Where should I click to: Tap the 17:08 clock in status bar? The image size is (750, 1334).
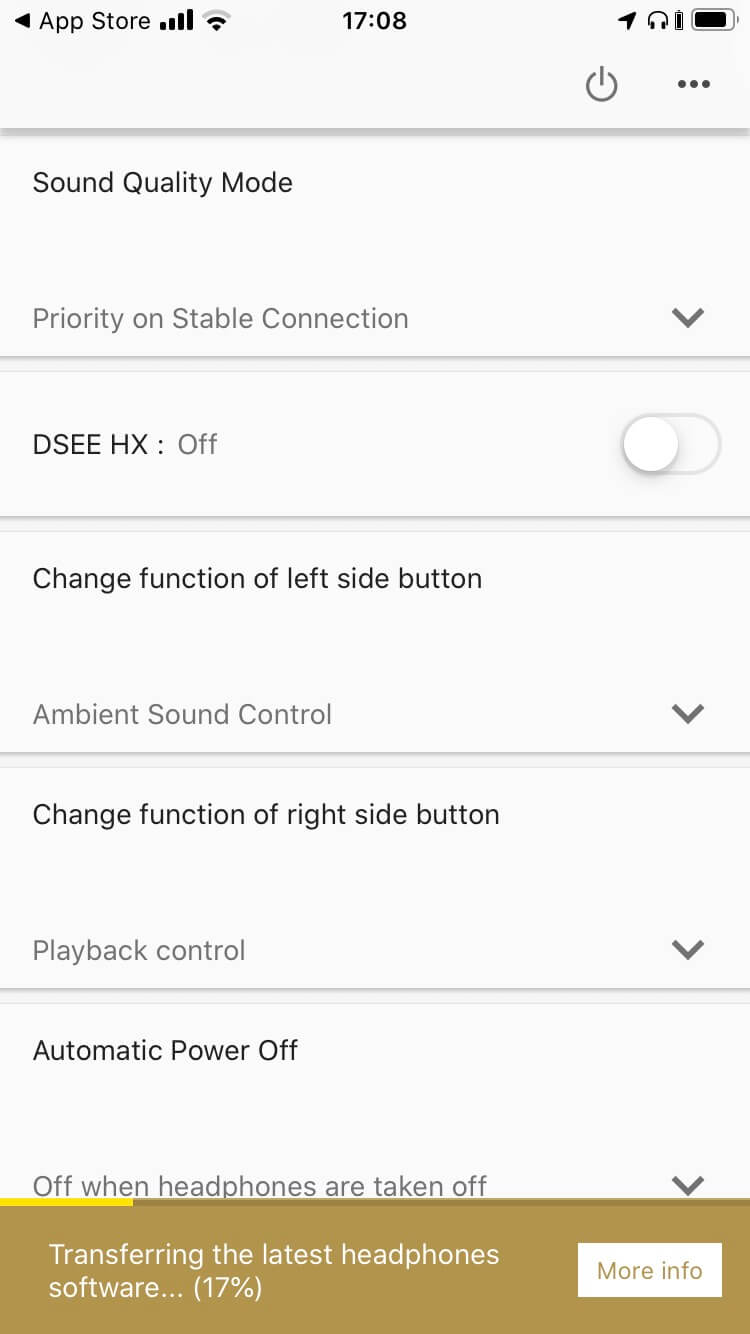374,21
